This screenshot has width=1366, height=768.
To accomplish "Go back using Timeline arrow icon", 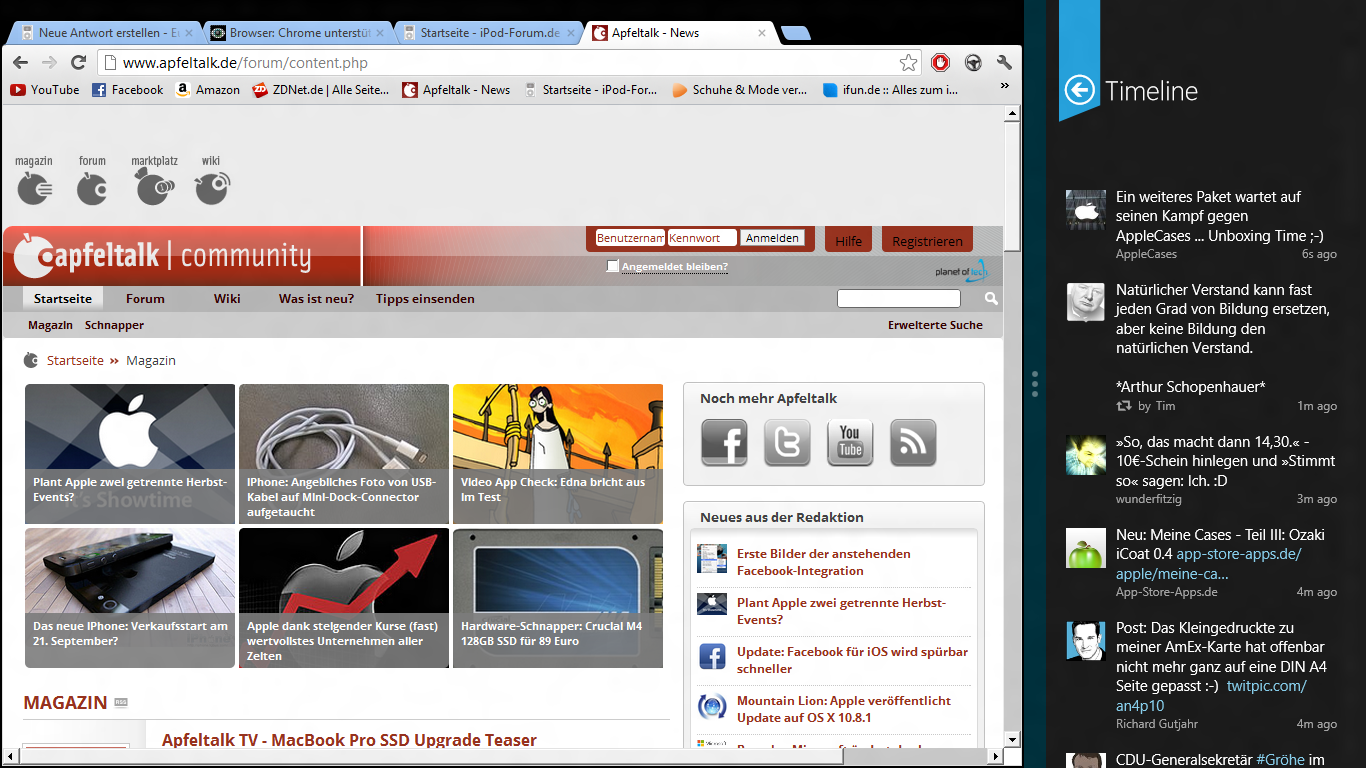I will (1080, 90).
